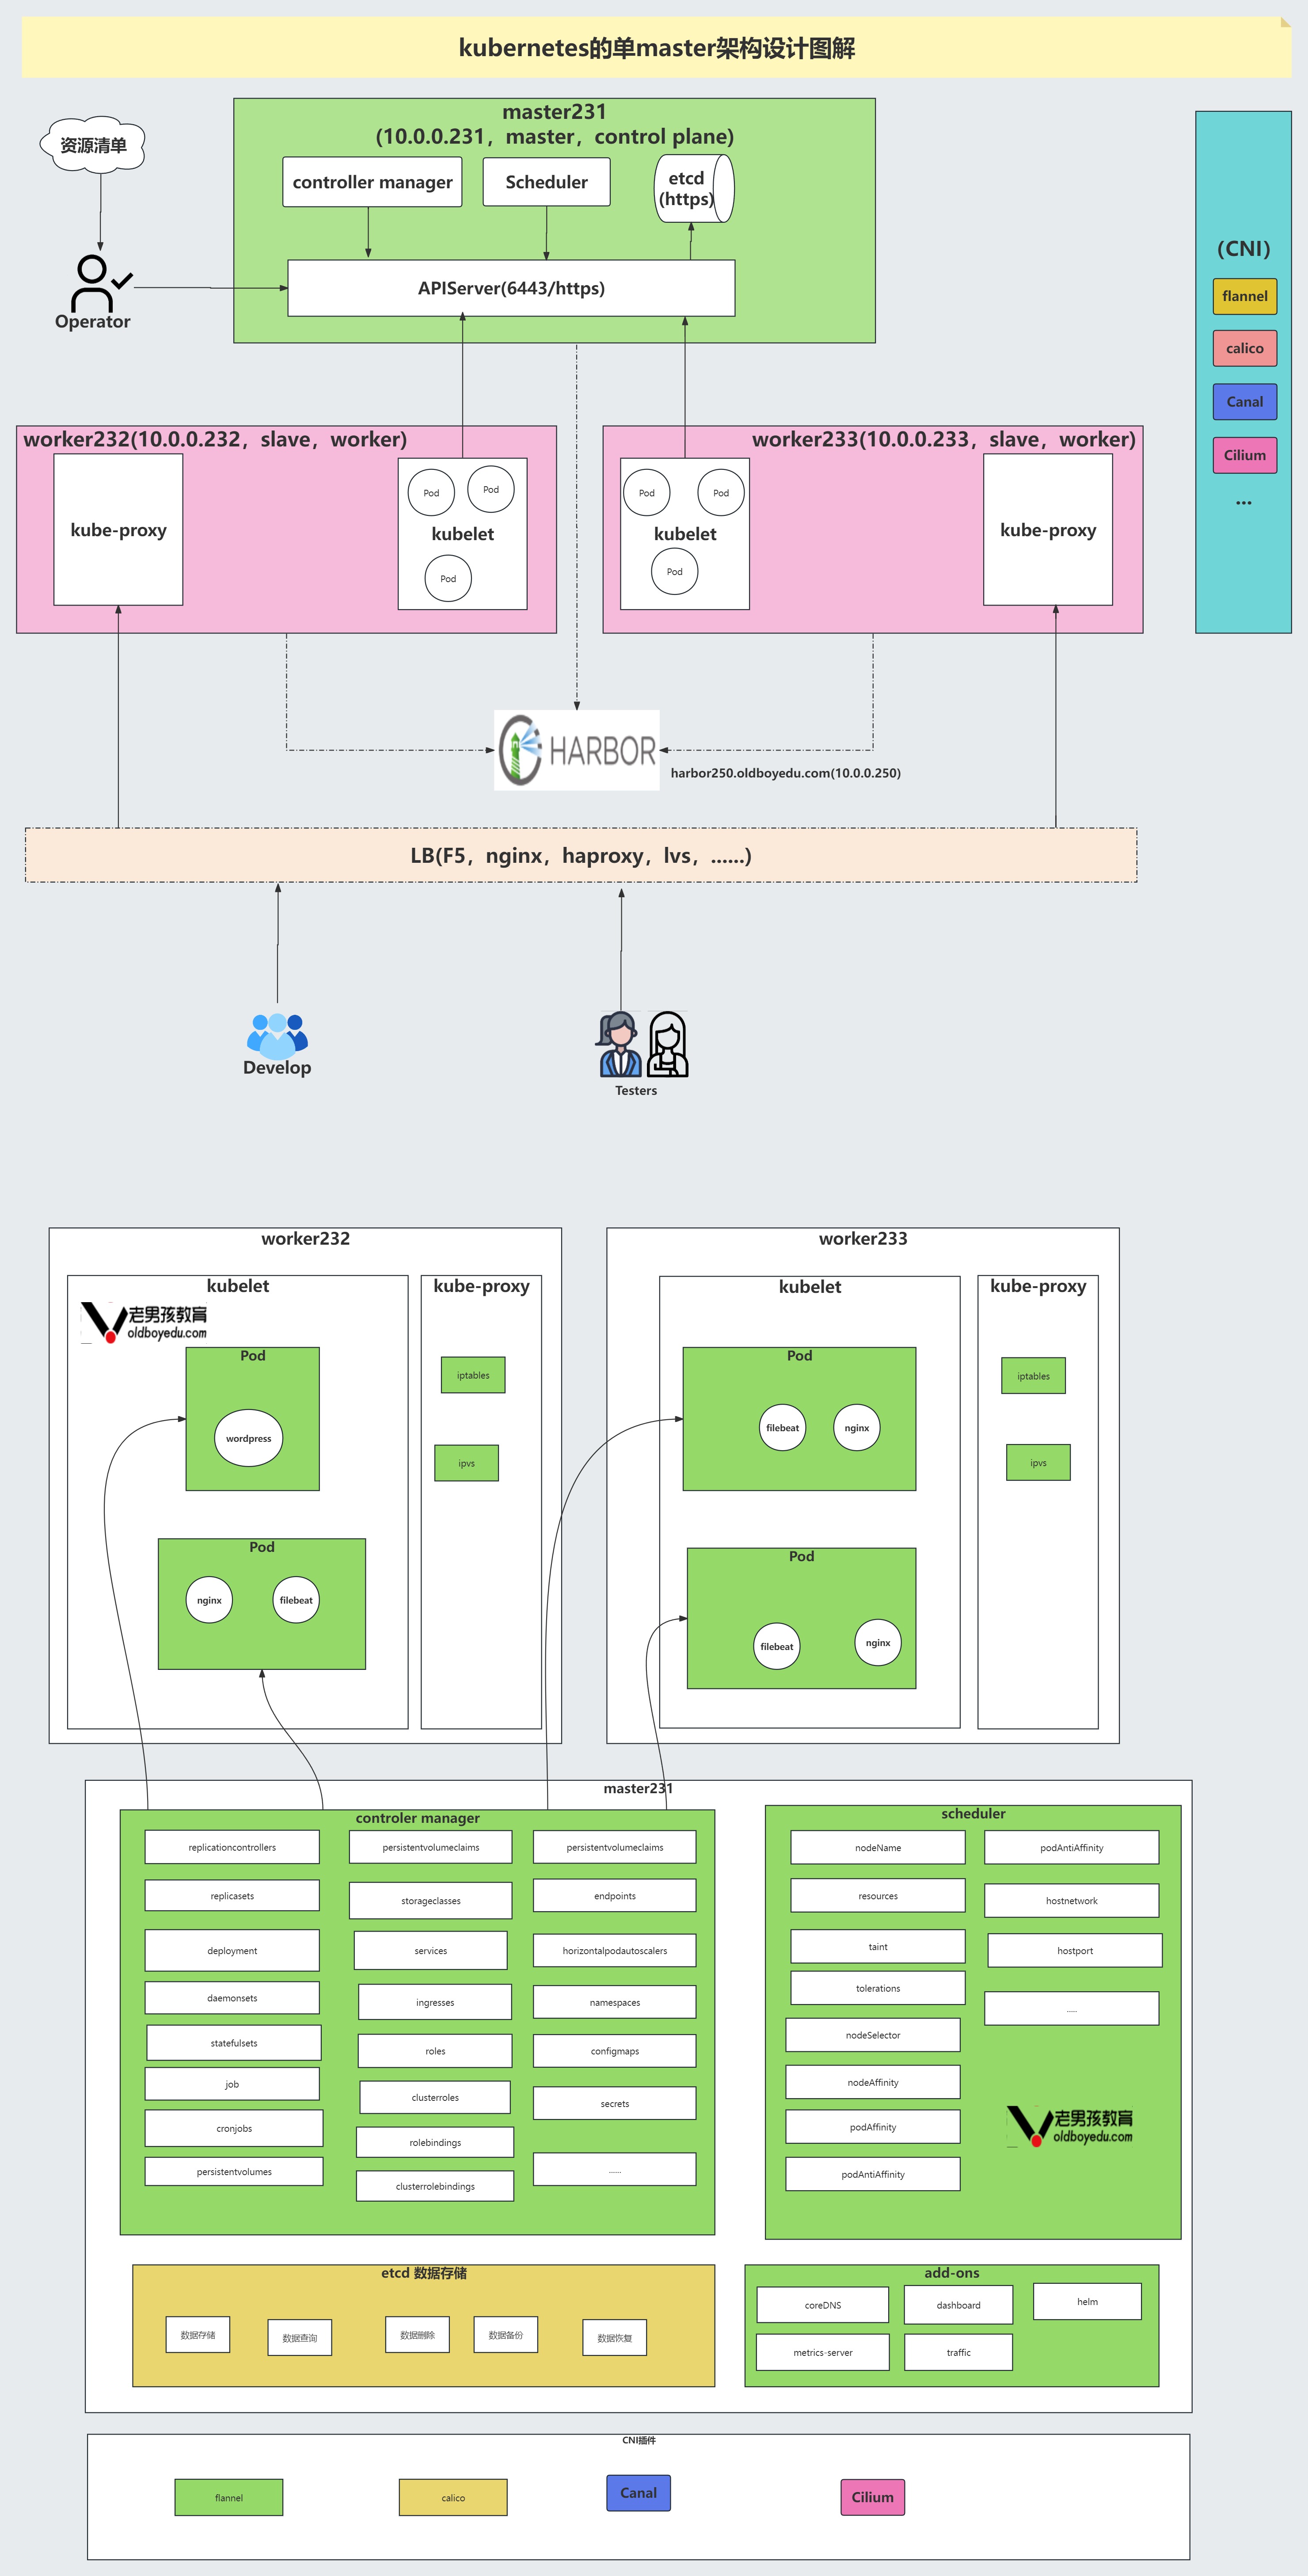Click the coreDNS add-ons box
The image size is (1308, 2576).
click(x=822, y=2305)
